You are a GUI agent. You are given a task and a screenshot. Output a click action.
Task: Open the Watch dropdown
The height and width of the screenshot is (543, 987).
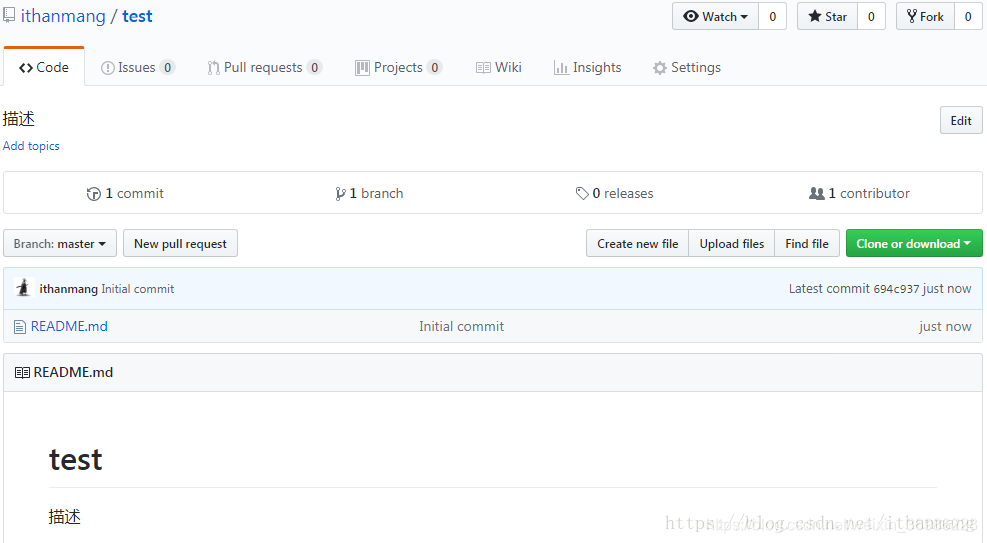click(x=715, y=16)
